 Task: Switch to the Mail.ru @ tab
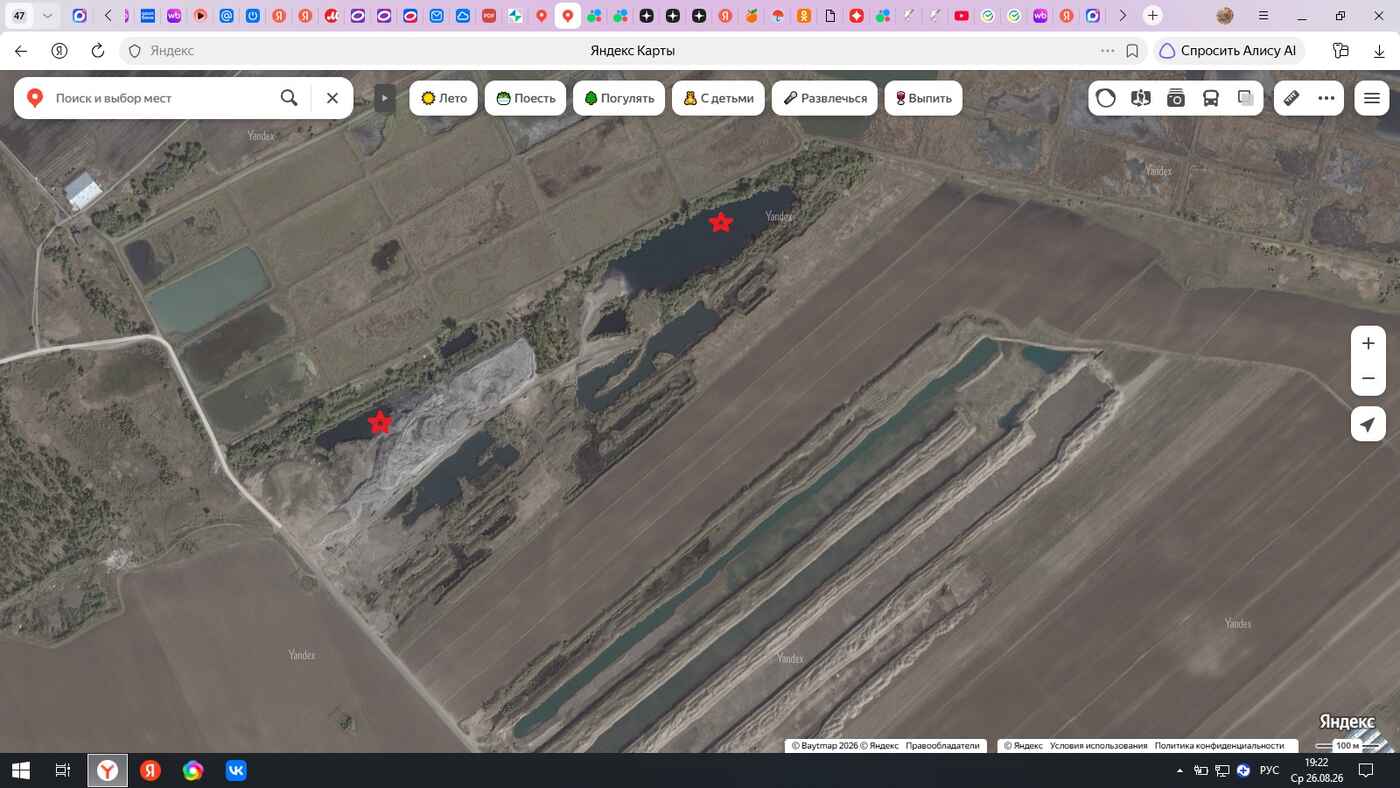click(228, 16)
